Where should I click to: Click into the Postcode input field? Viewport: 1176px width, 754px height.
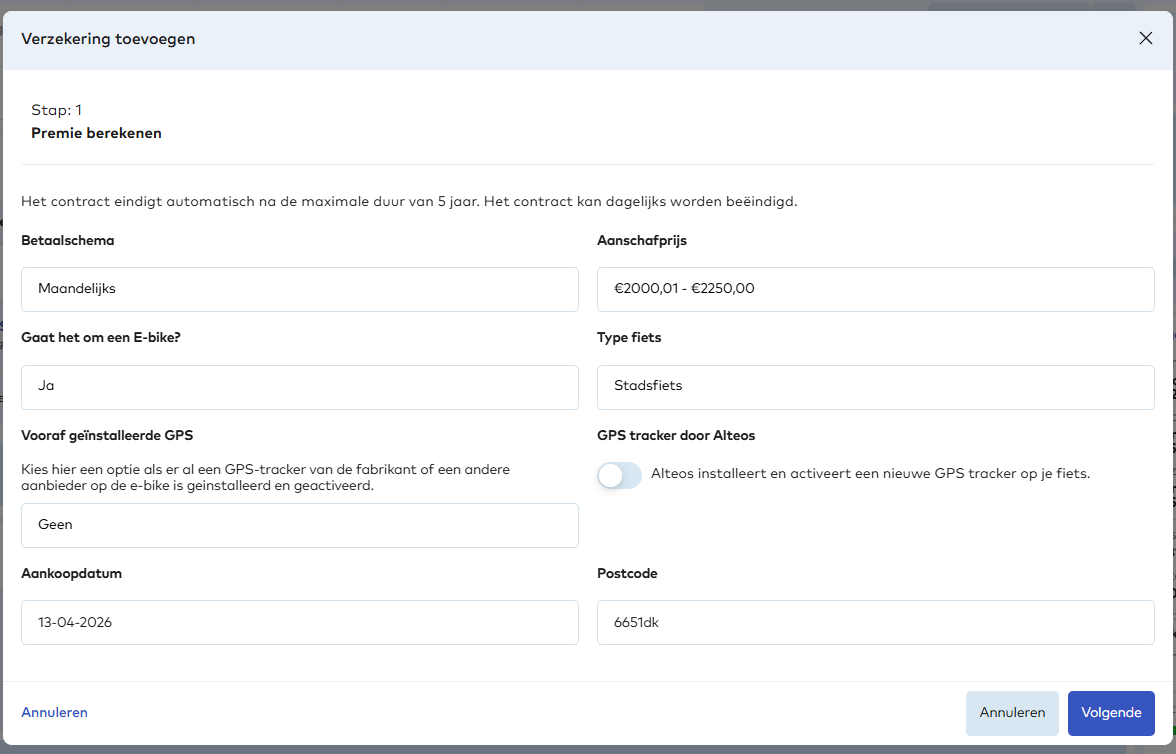point(875,622)
